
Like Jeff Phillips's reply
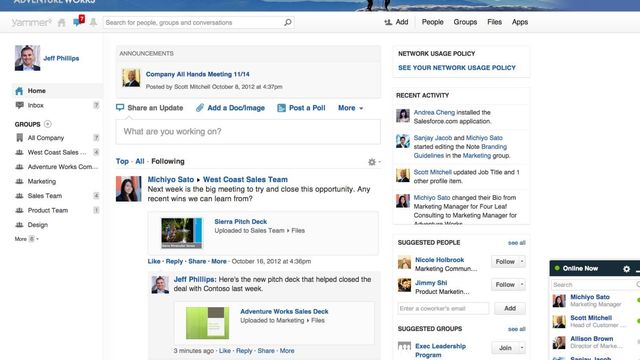224,351
